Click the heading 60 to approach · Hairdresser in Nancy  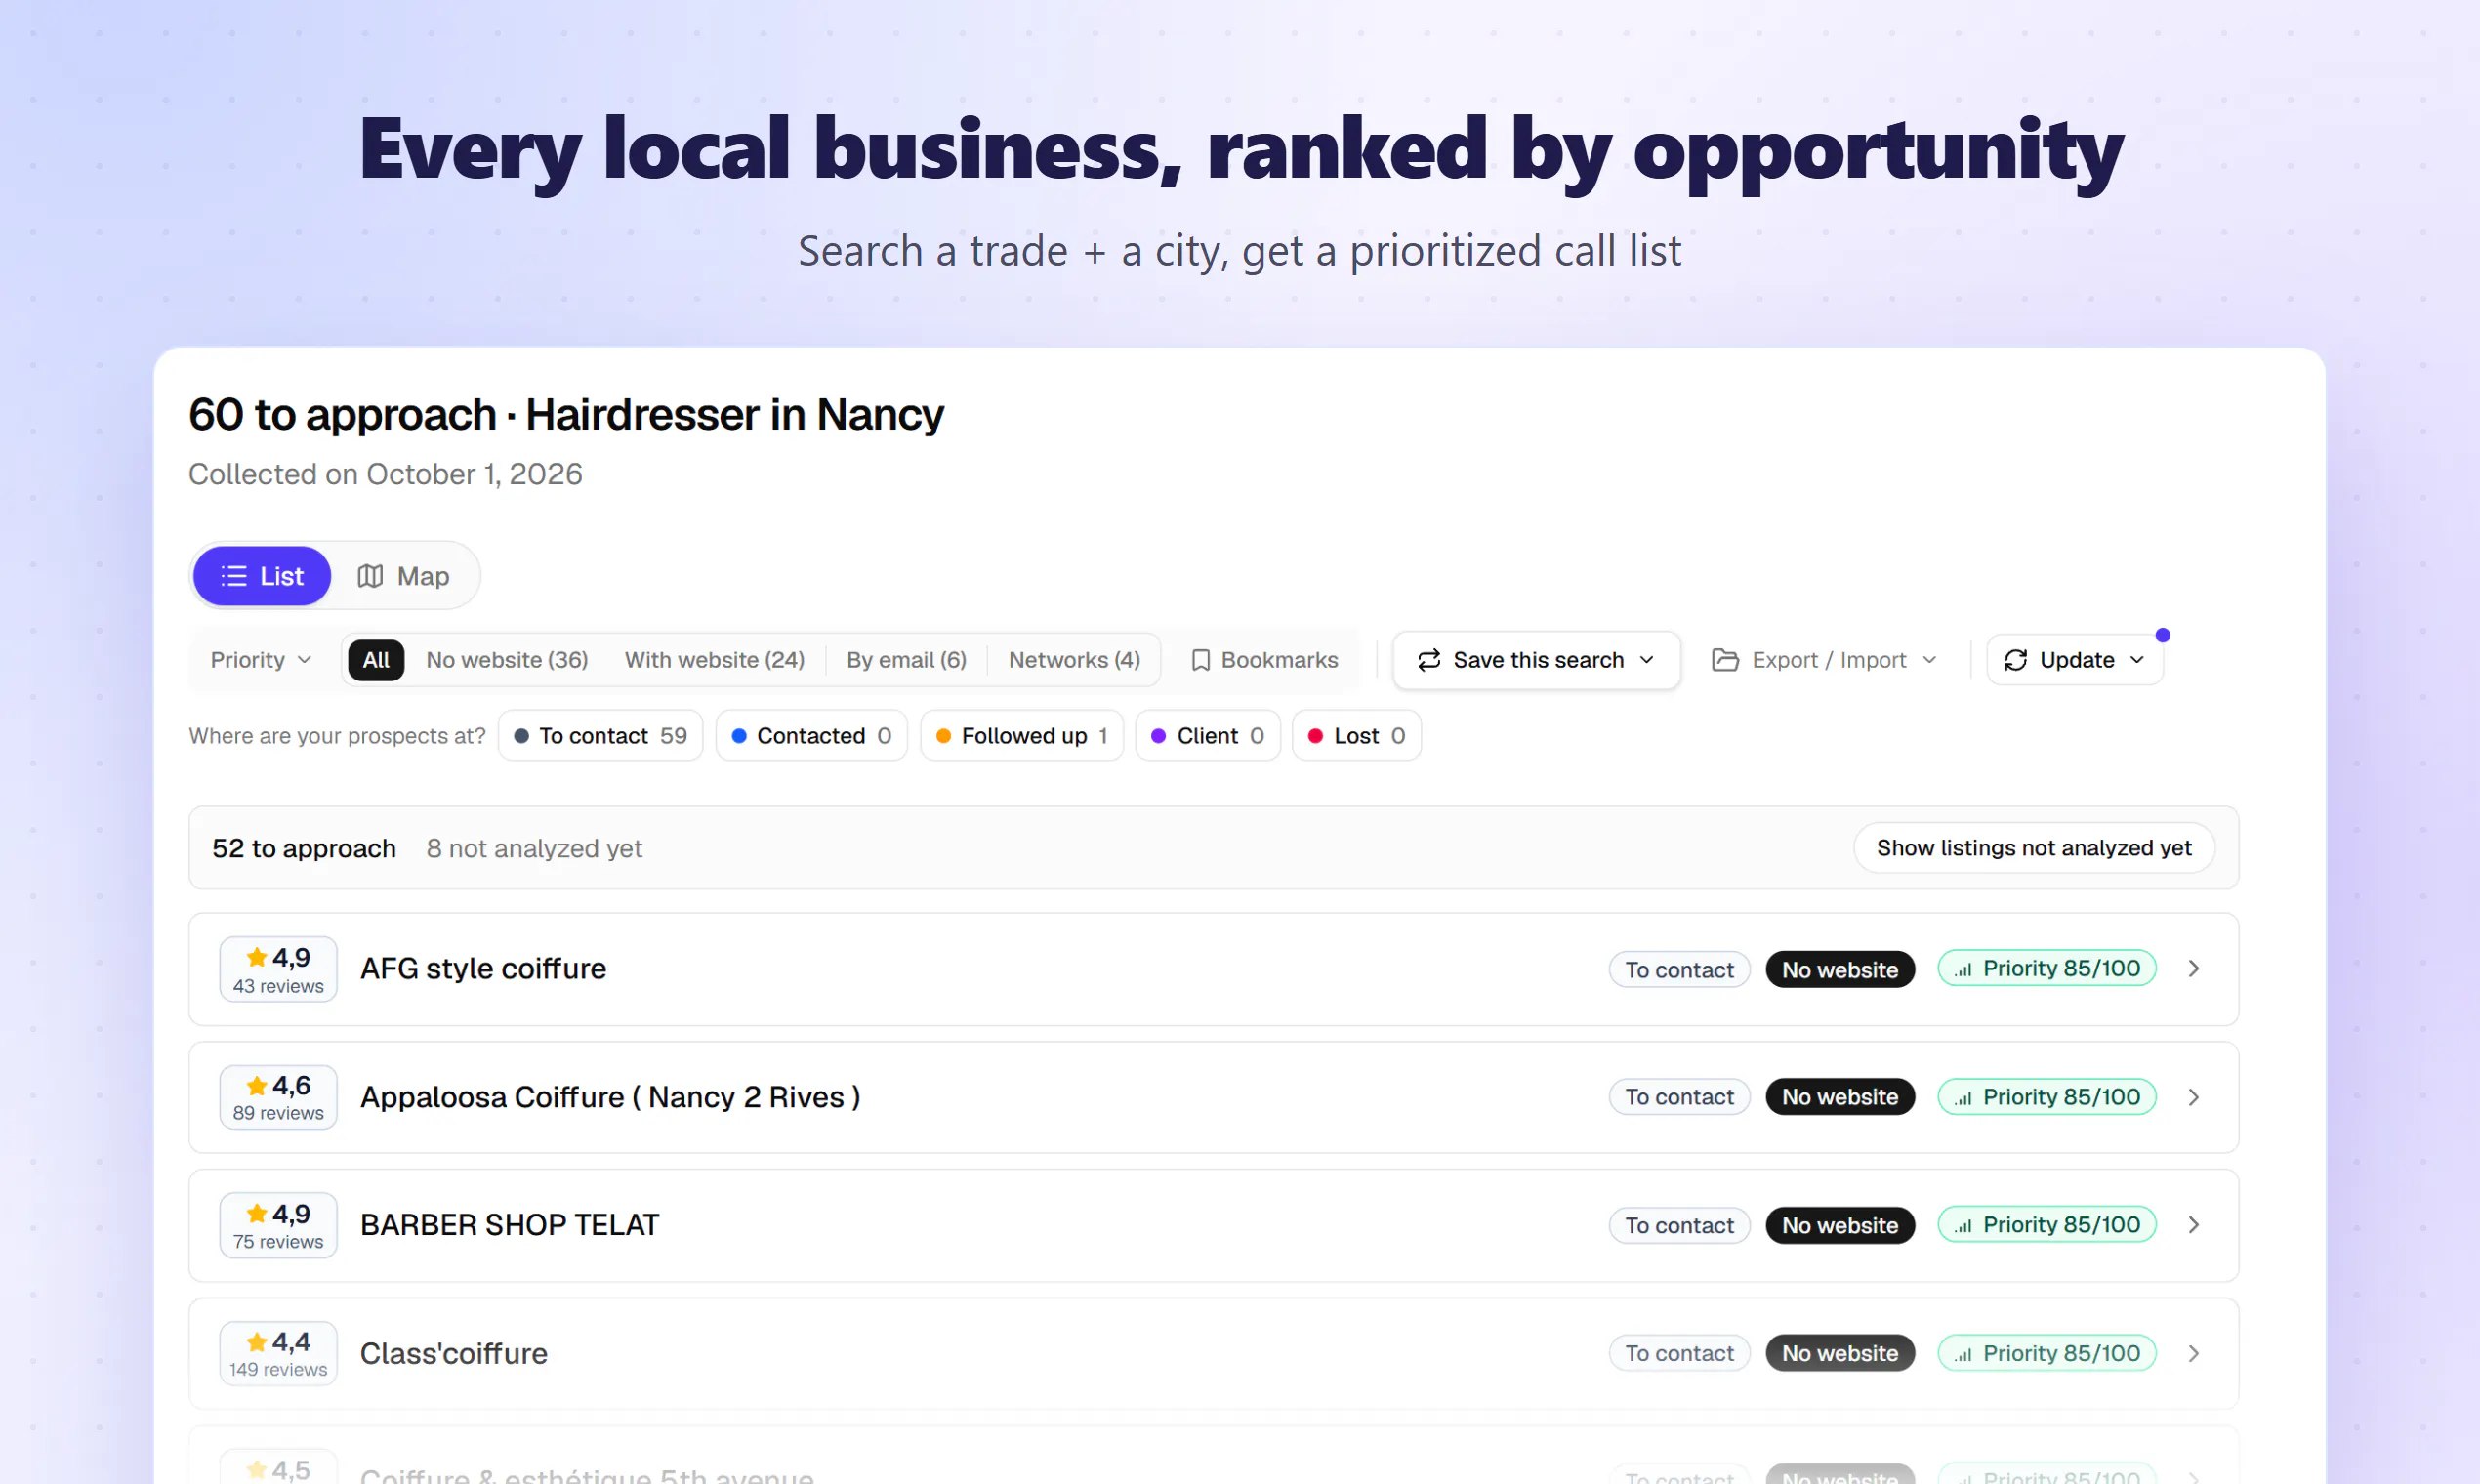point(566,414)
